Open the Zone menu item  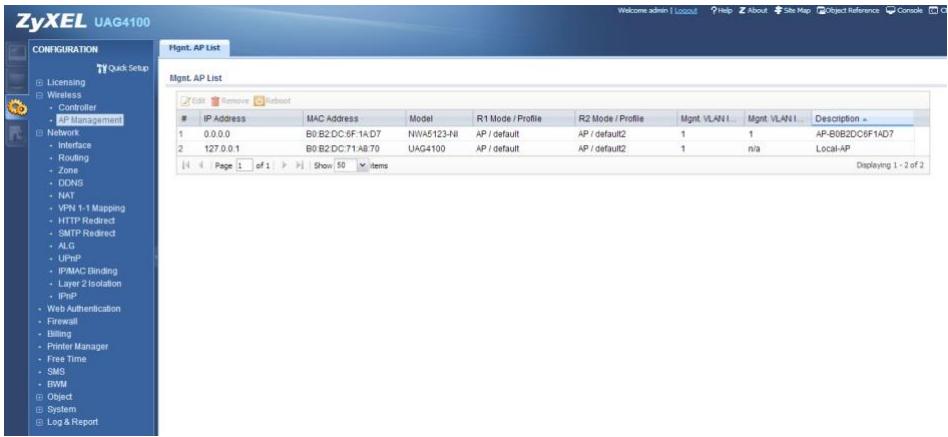click(68, 170)
